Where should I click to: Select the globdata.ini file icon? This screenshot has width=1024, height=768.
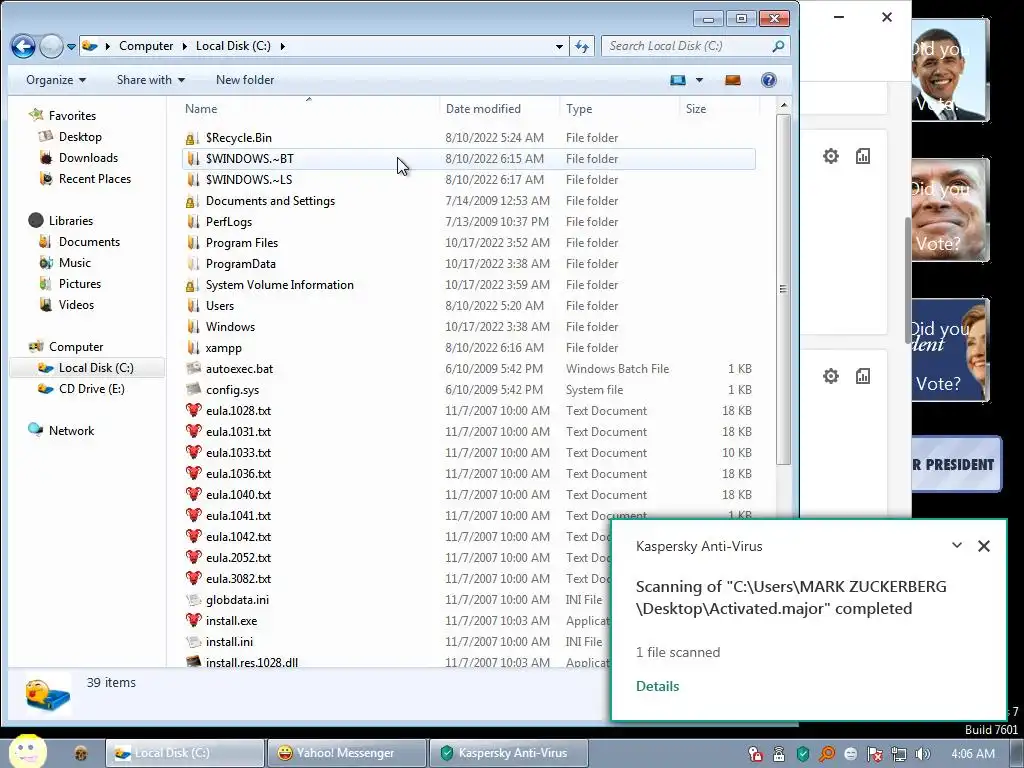coord(193,600)
